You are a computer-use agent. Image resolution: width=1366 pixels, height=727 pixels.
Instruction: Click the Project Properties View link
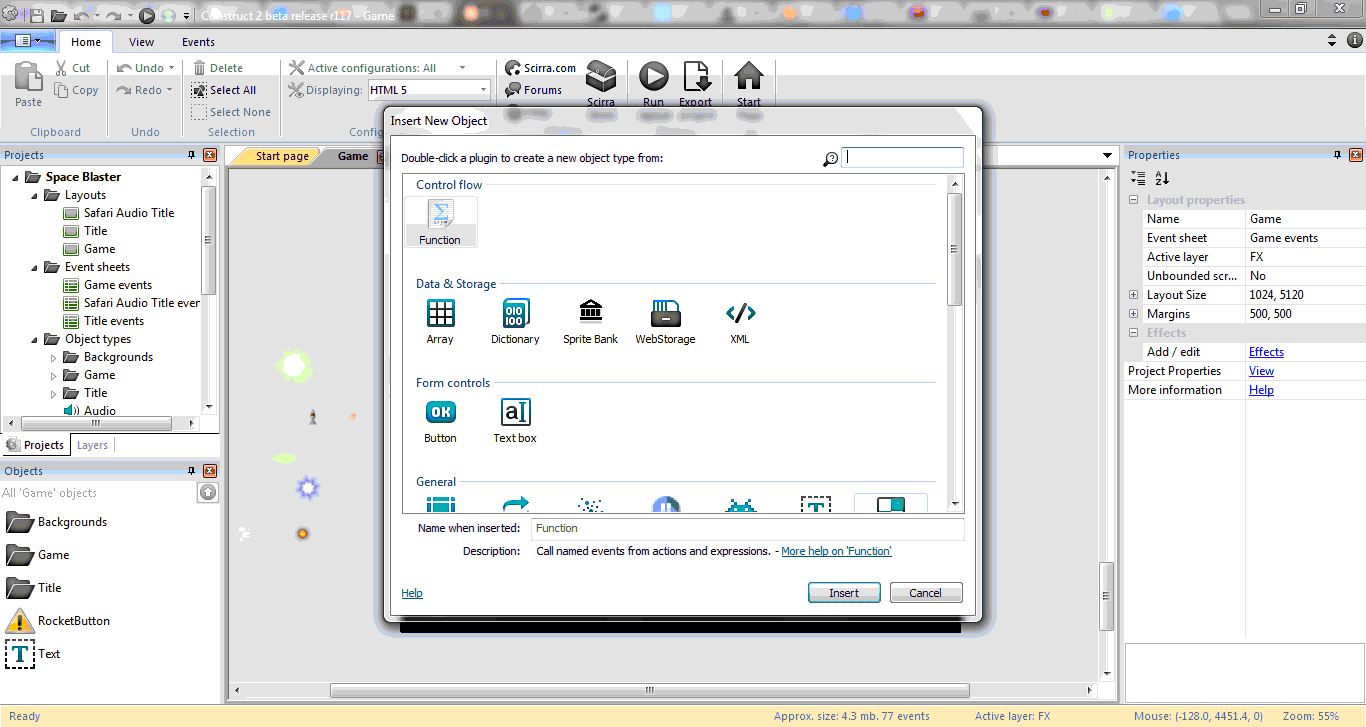[x=1261, y=371]
